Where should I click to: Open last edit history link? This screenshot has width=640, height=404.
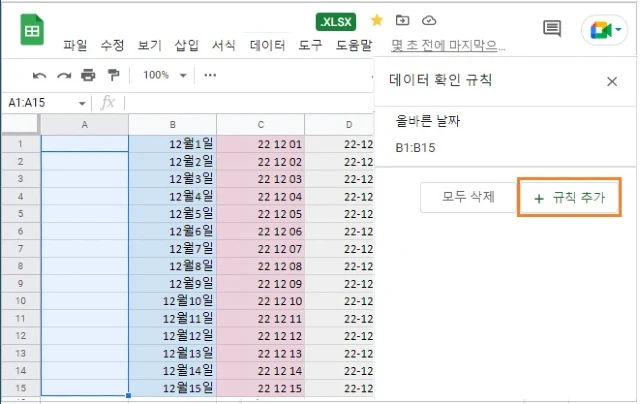click(448, 45)
